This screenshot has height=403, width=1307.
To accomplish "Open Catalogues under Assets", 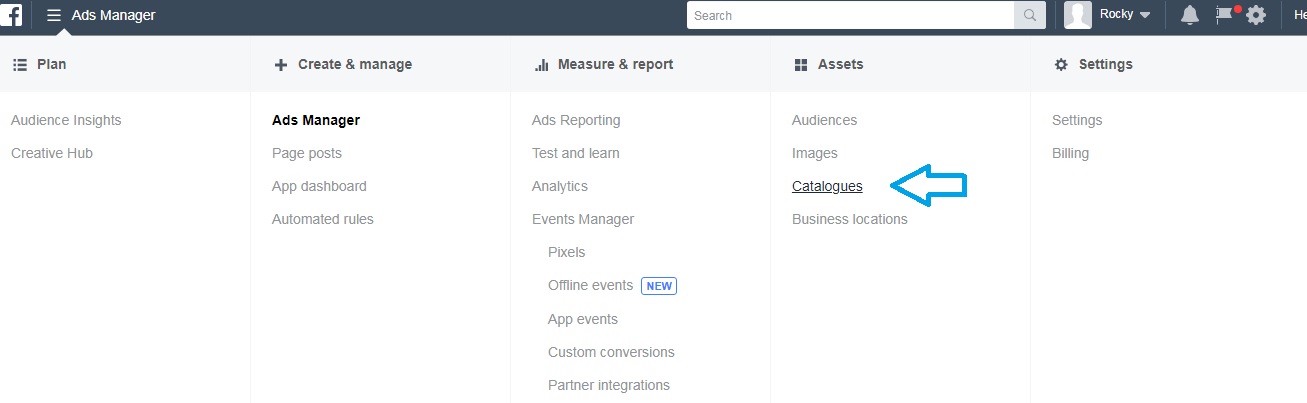I will [x=827, y=186].
